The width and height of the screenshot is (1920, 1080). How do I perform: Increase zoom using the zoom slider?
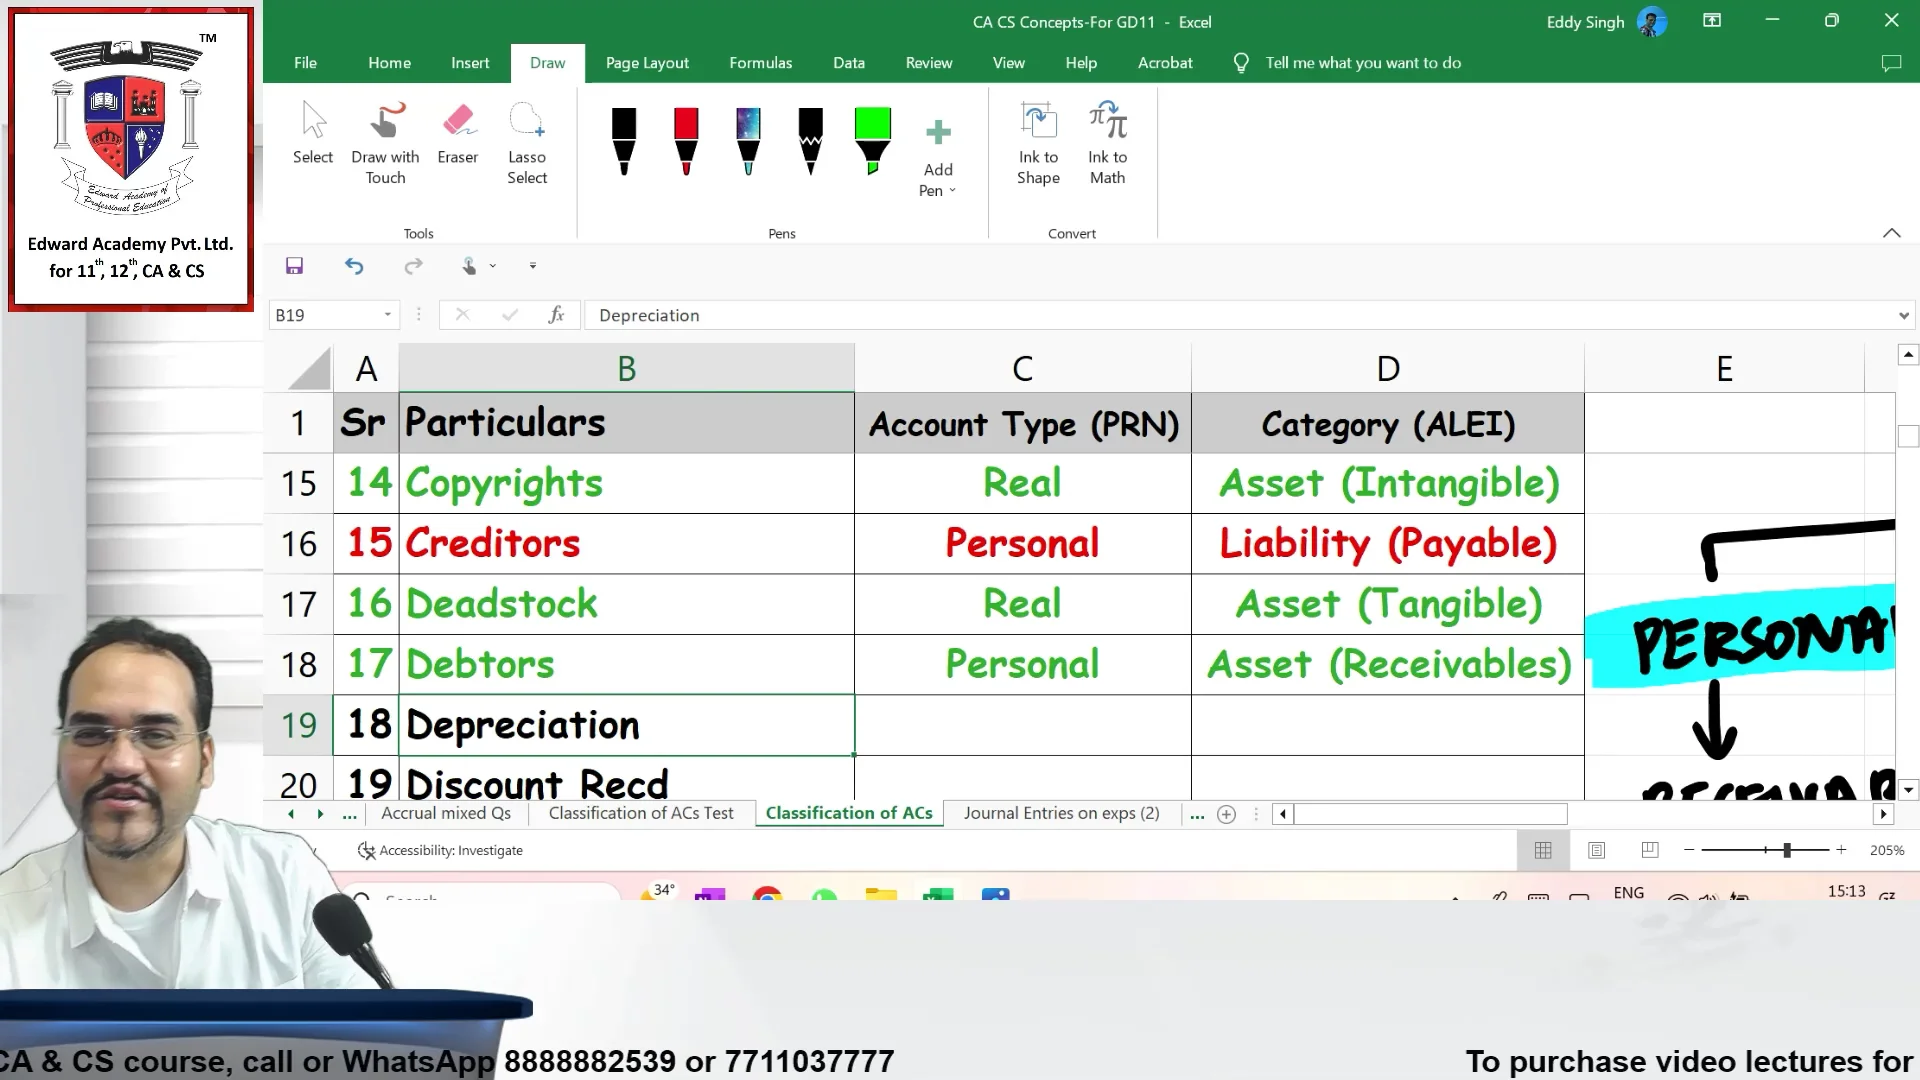click(1841, 850)
